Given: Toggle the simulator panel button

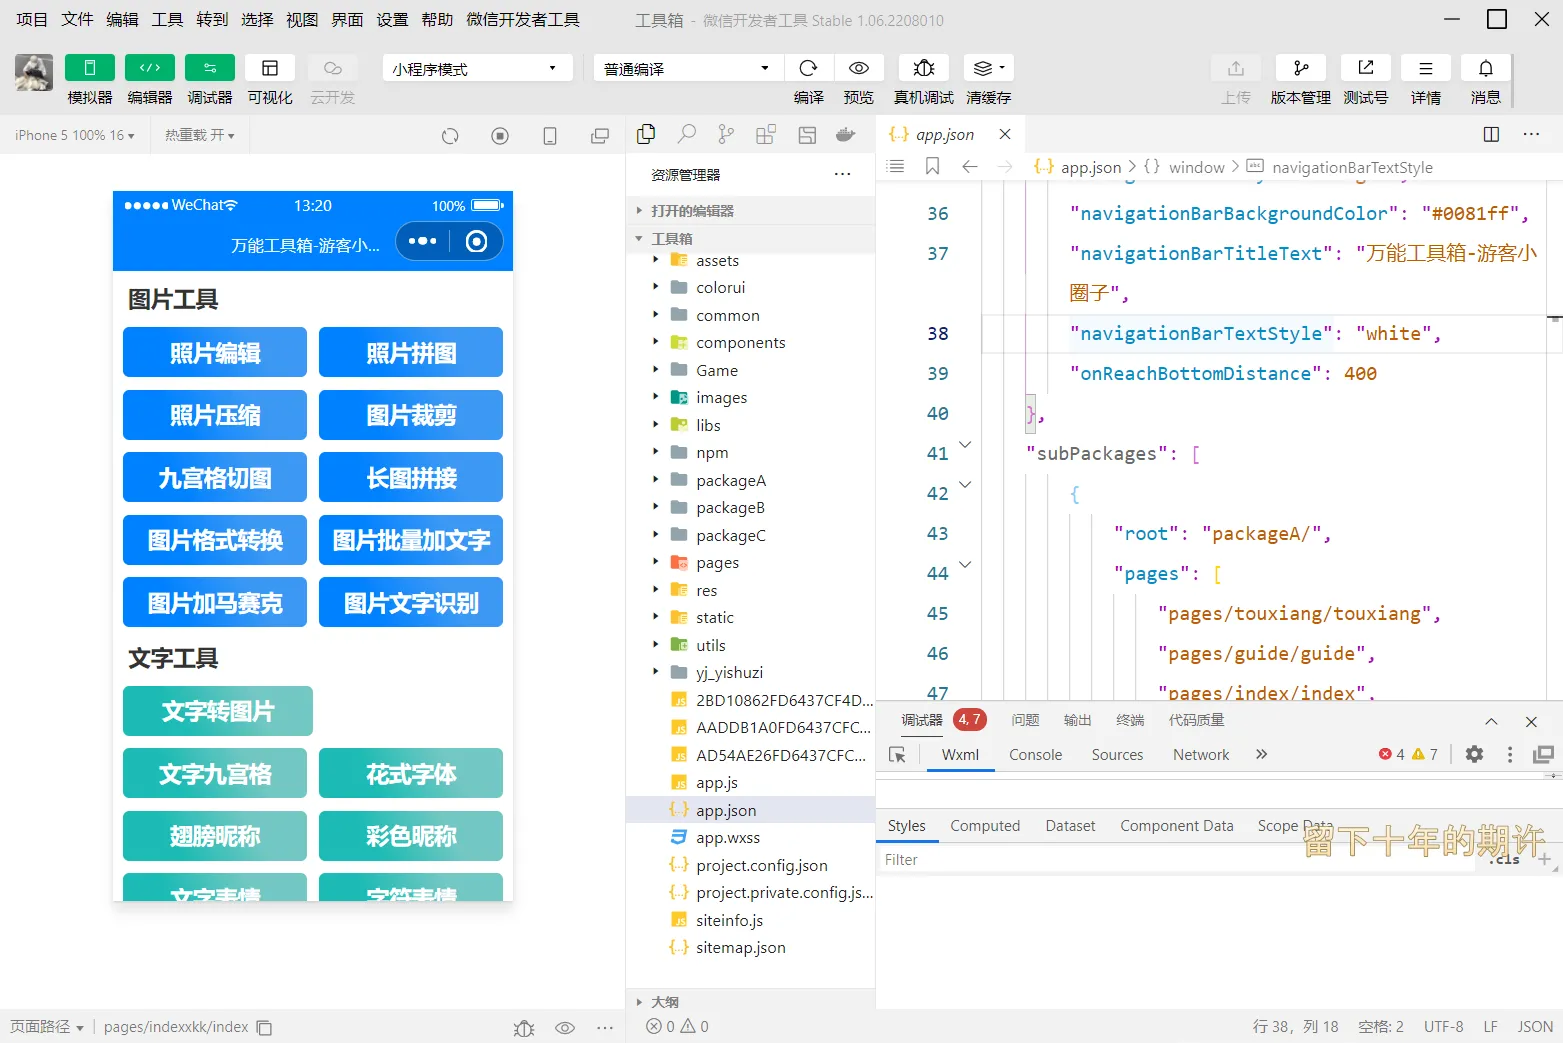Looking at the screenshot, I should [89, 68].
